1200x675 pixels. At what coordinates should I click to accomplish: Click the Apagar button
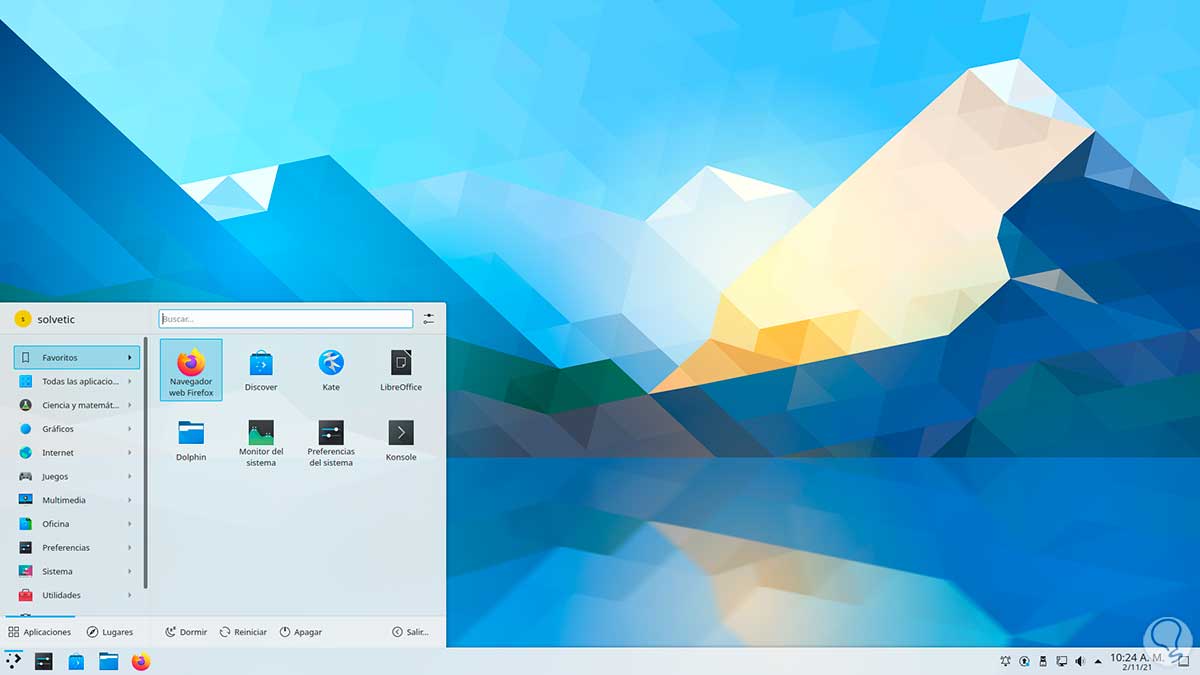pyautogui.click(x=301, y=631)
